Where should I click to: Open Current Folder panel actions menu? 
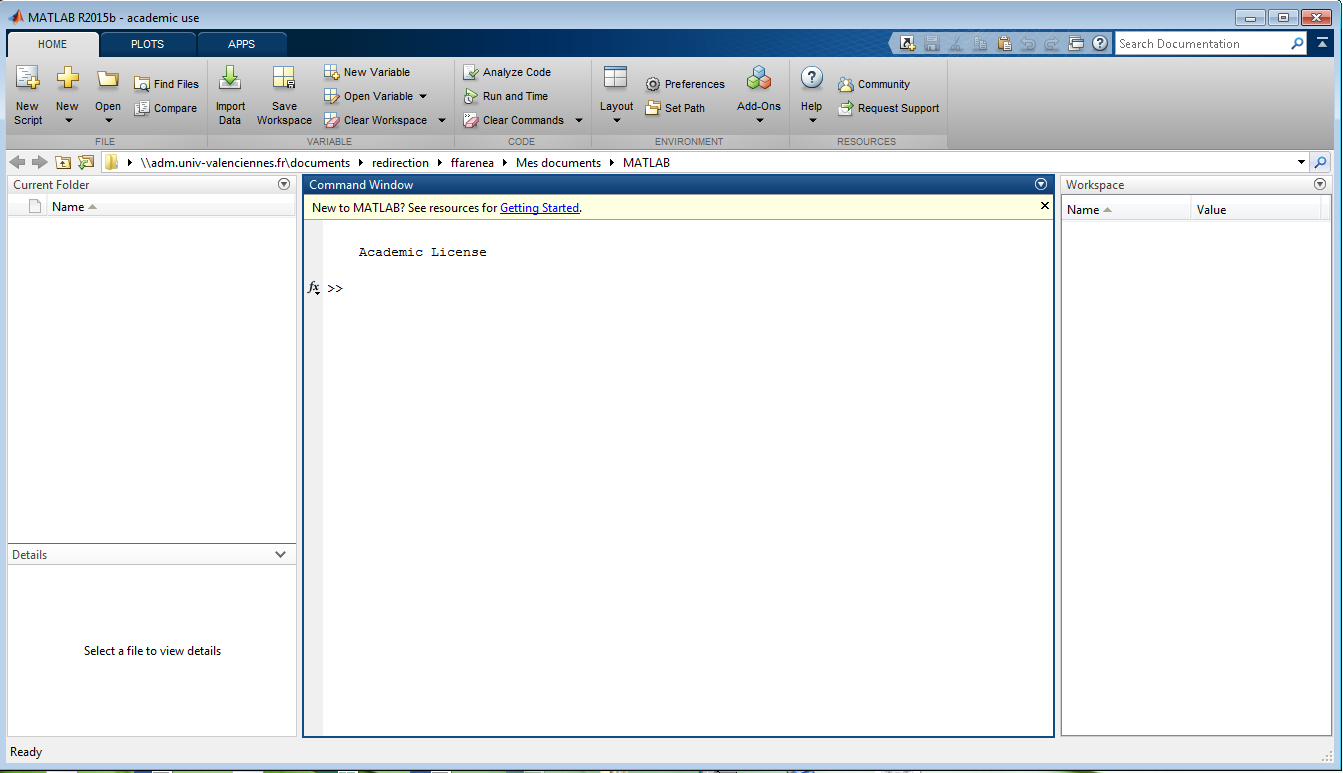(284, 184)
